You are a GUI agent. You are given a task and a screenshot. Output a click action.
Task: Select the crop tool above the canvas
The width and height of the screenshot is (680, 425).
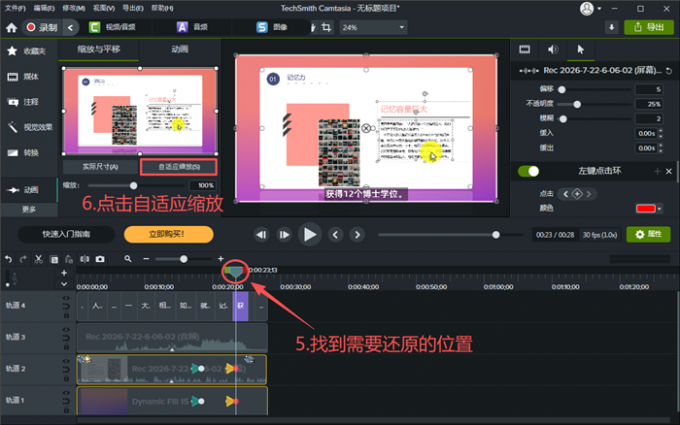(326, 27)
